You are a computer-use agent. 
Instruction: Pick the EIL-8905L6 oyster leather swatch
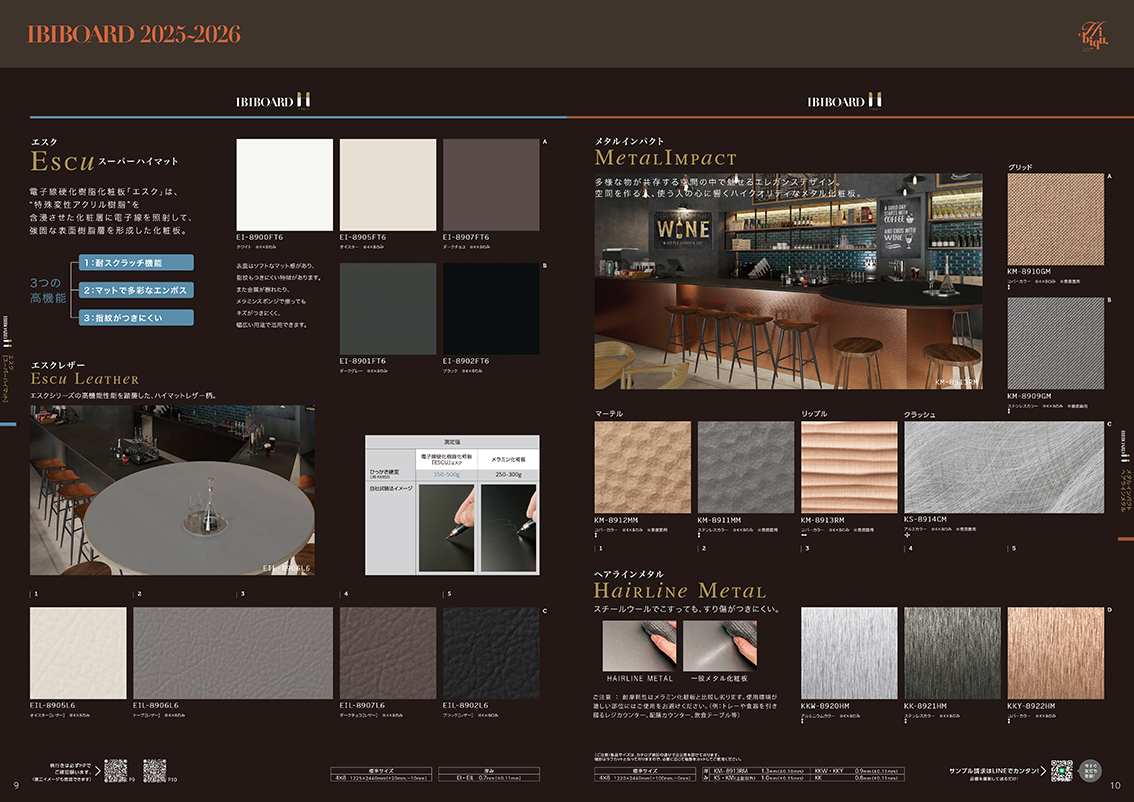[78, 653]
